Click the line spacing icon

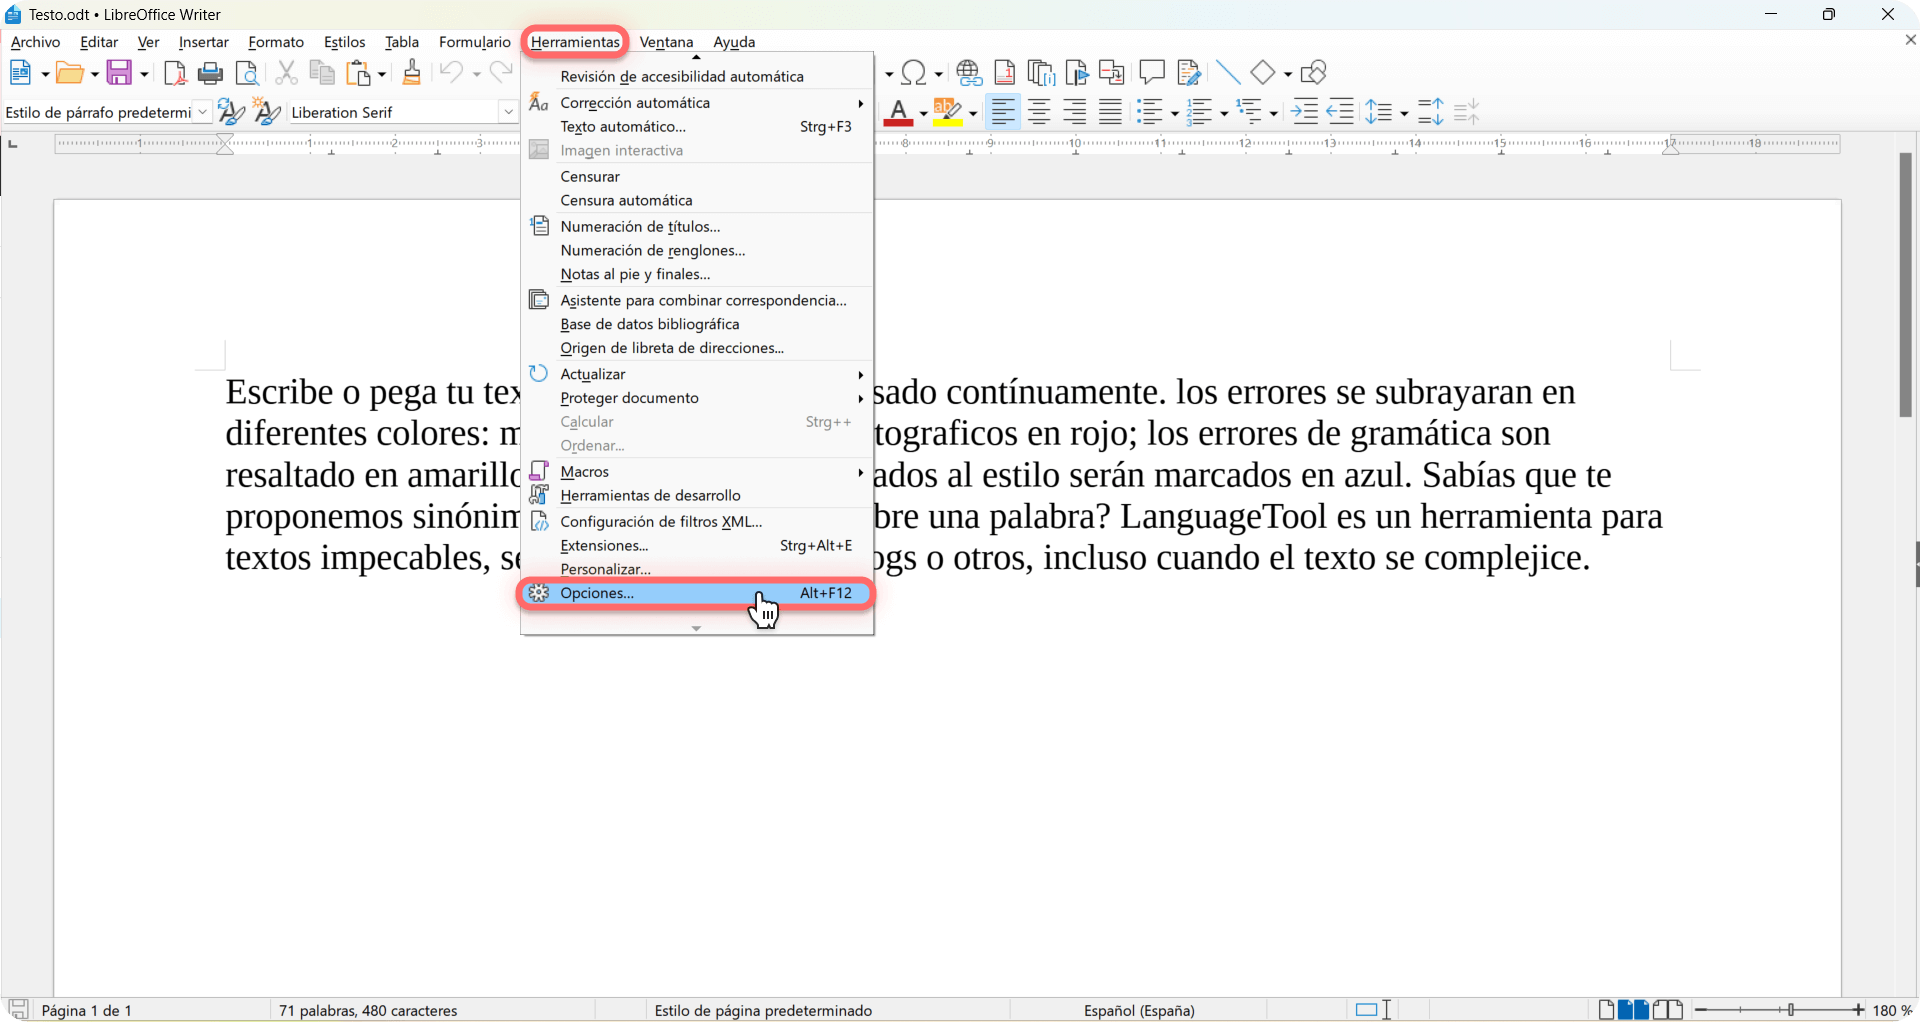pyautogui.click(x=1379, y=112)
